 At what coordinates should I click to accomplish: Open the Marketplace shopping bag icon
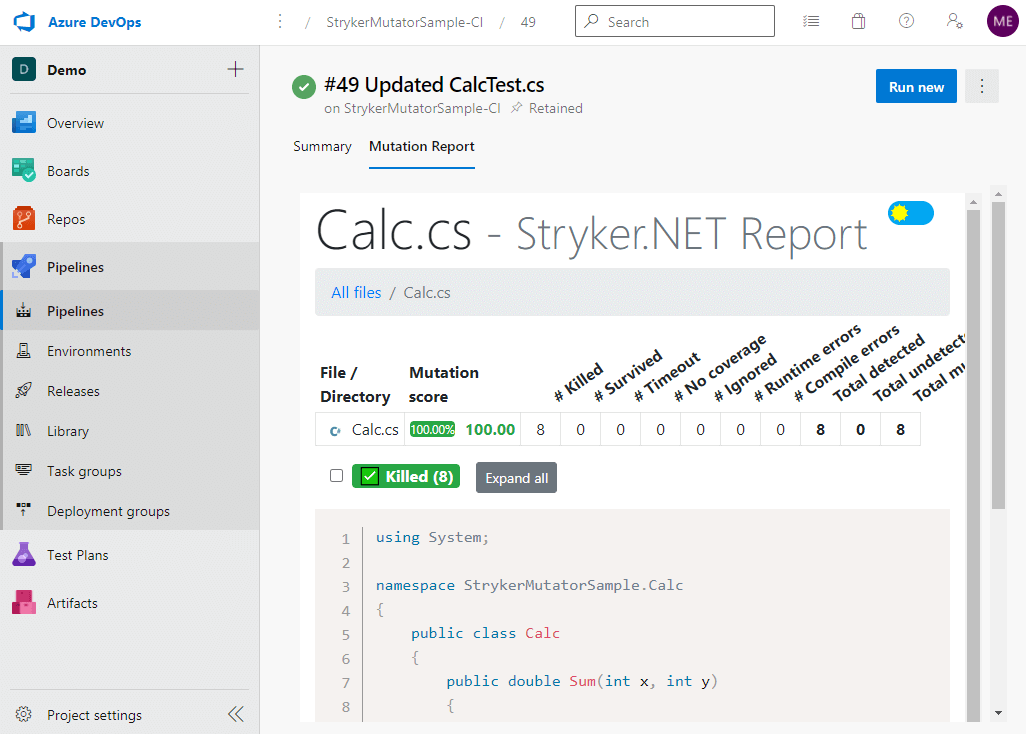pyautogui.click(x=858, y=22)
